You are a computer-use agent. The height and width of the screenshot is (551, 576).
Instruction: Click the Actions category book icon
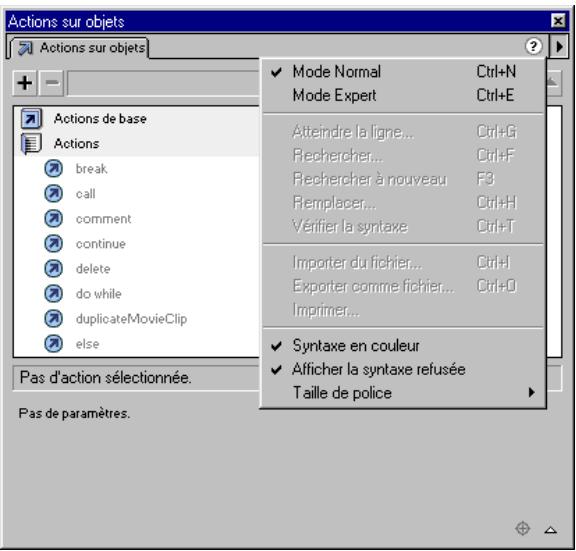31,144
